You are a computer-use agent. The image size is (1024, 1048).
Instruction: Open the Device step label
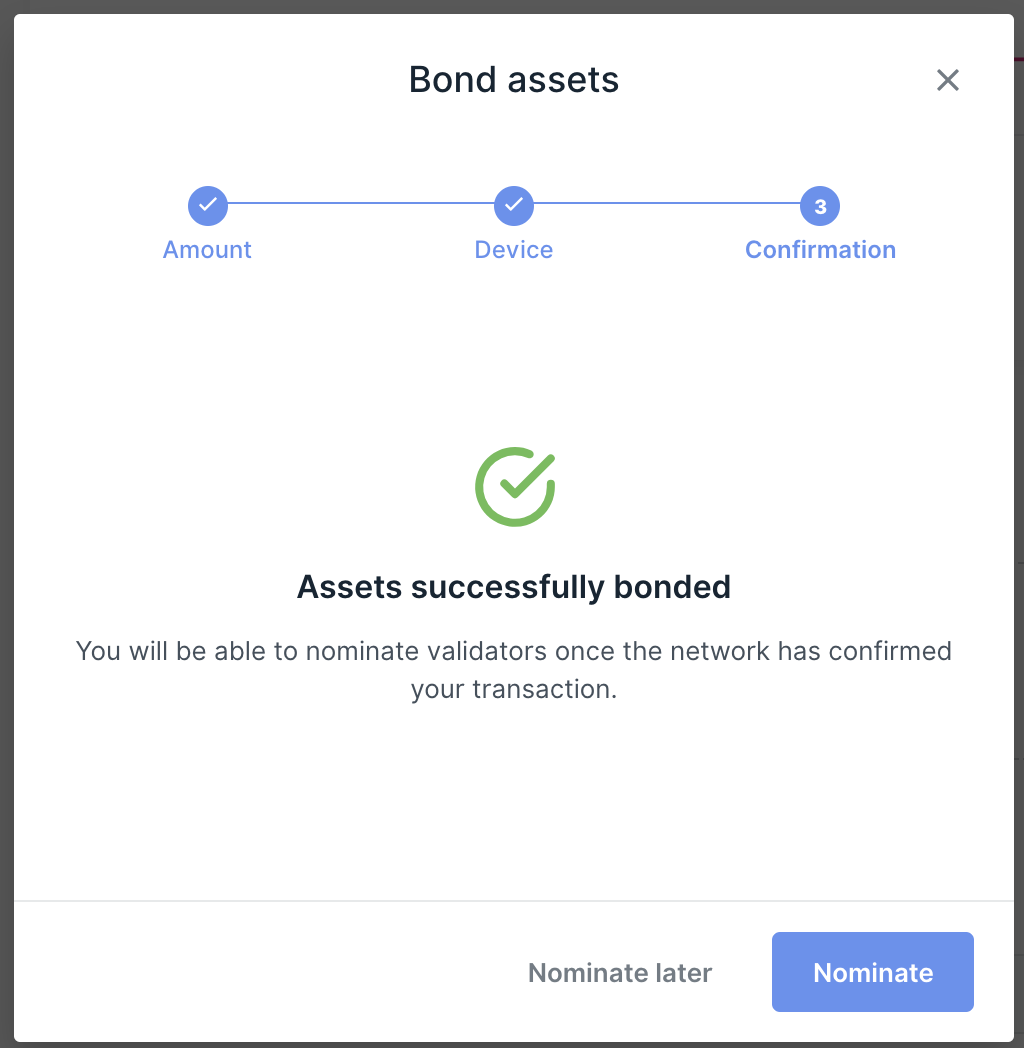(x=514, y=250)
